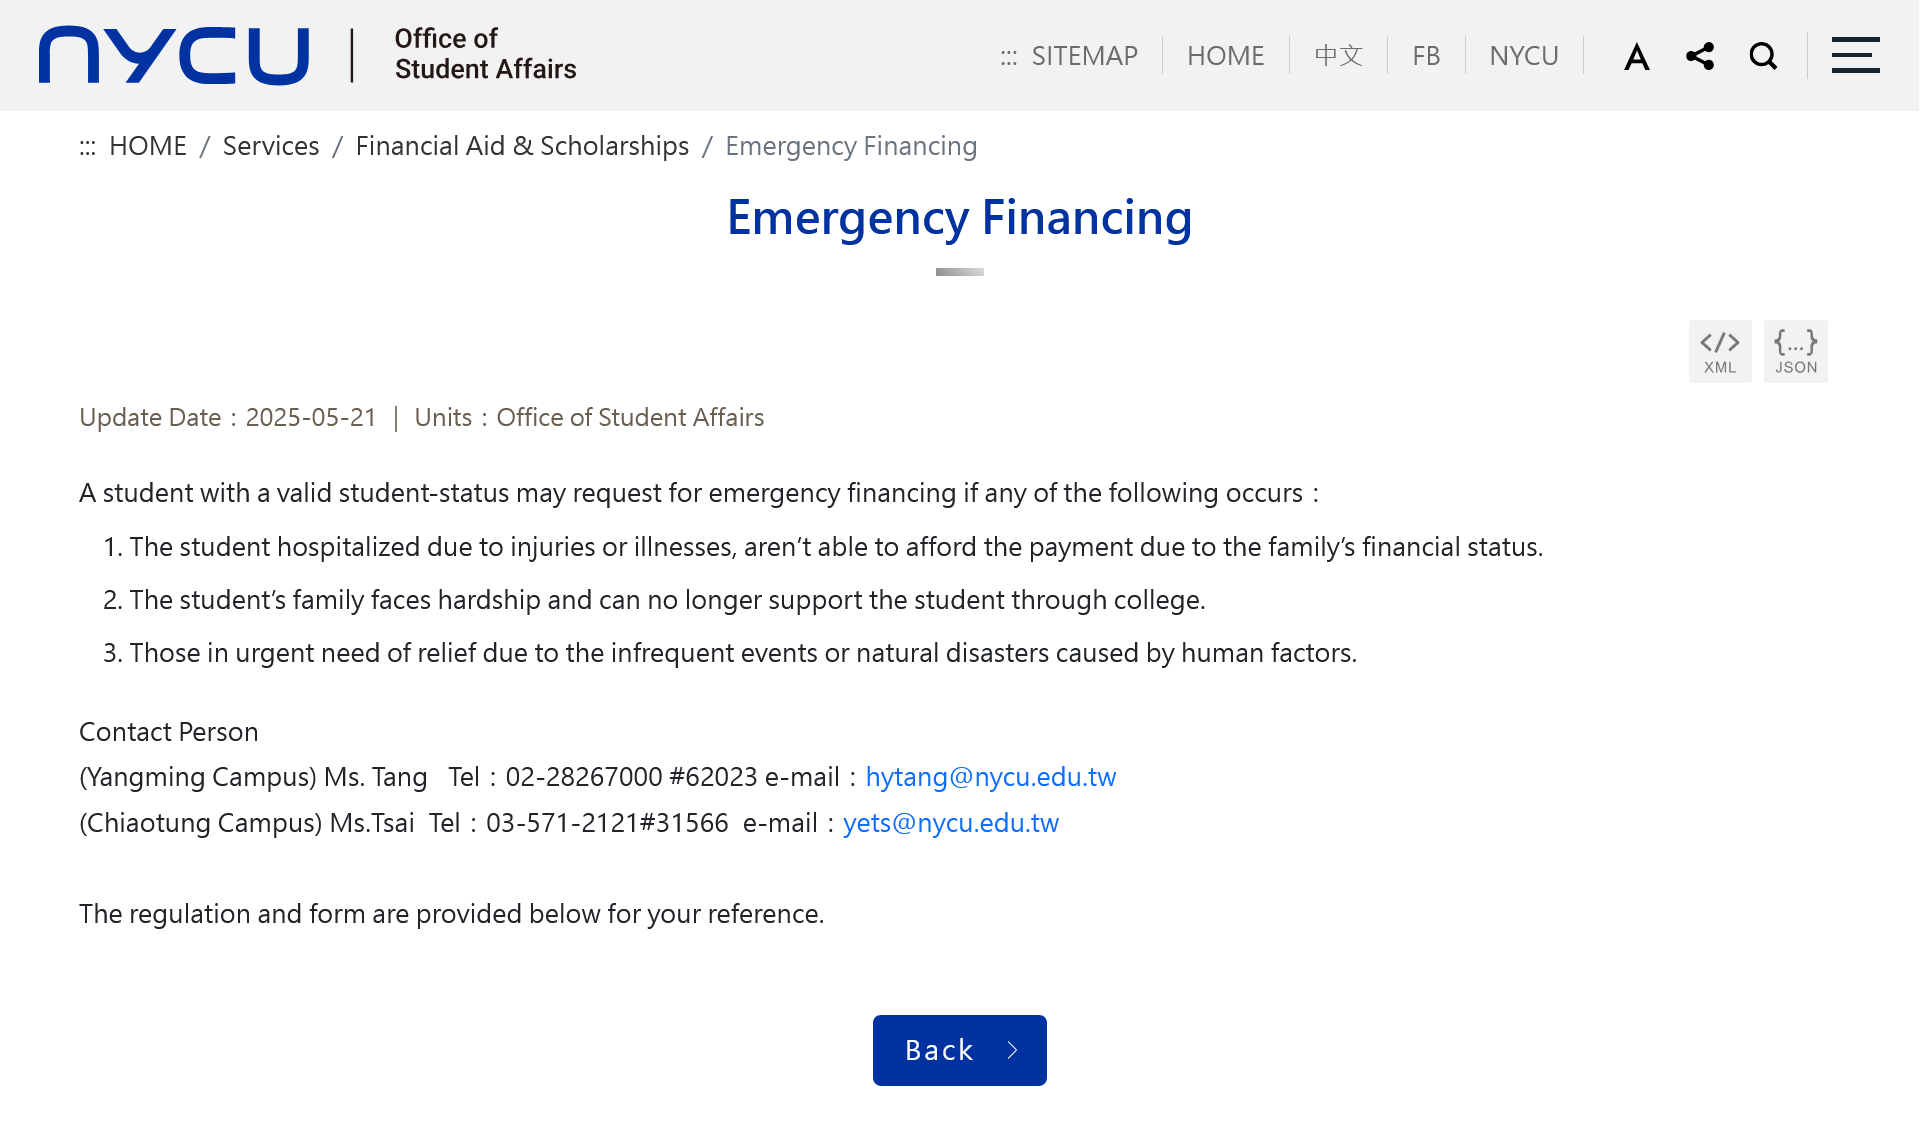Email yets@nycu.edu.tw
Screen dimensions: 1920x1132
(x=950, y=823)
